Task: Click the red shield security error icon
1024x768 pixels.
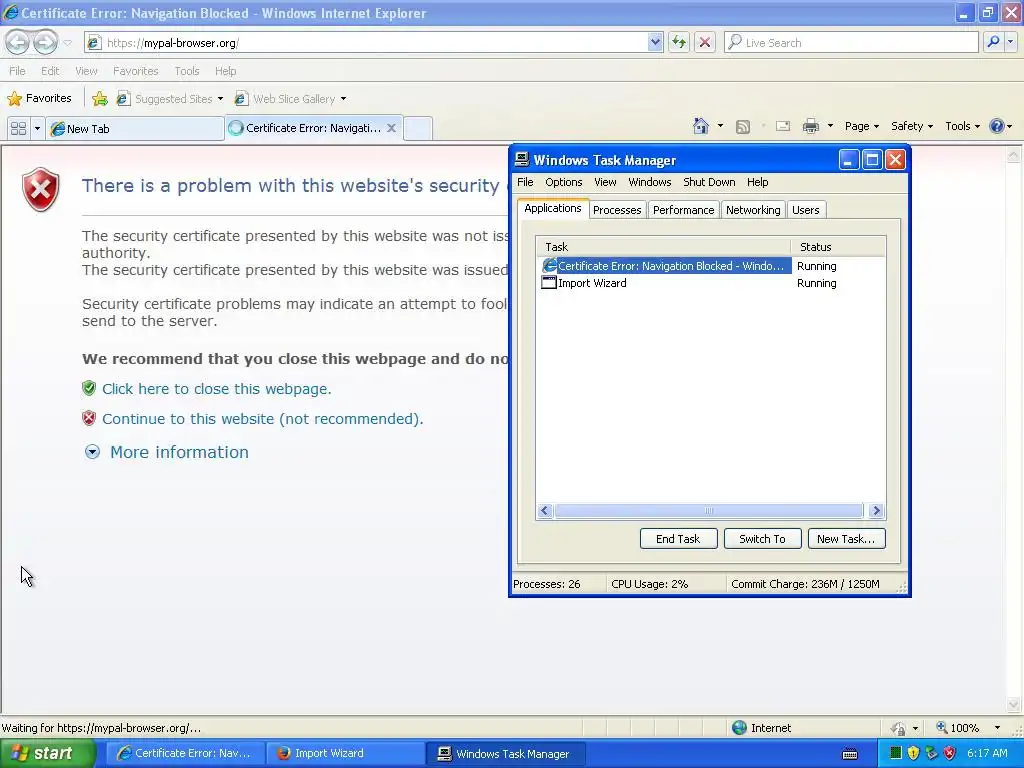Action: (40, 190)
